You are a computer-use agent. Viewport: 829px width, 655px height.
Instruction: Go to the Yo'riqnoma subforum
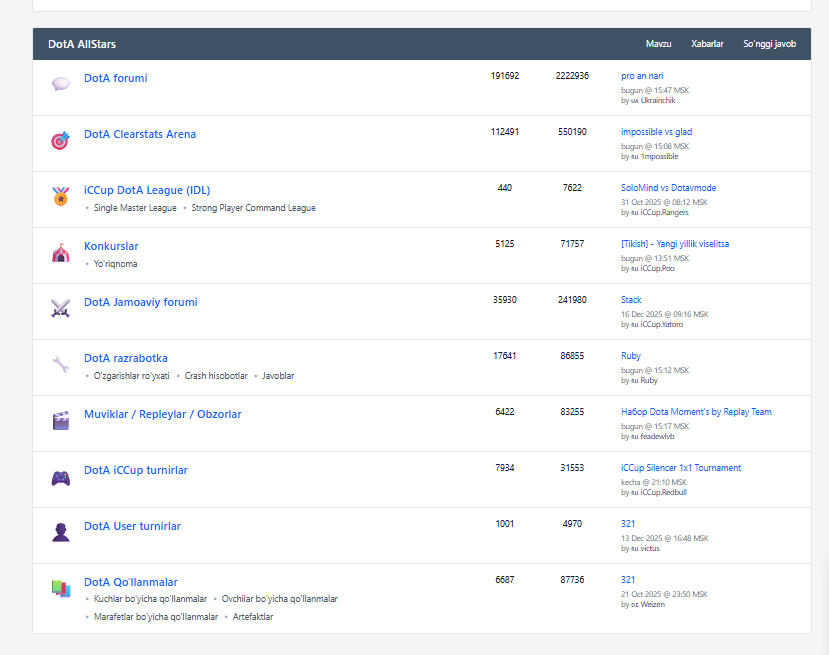[x=115, y=264]
